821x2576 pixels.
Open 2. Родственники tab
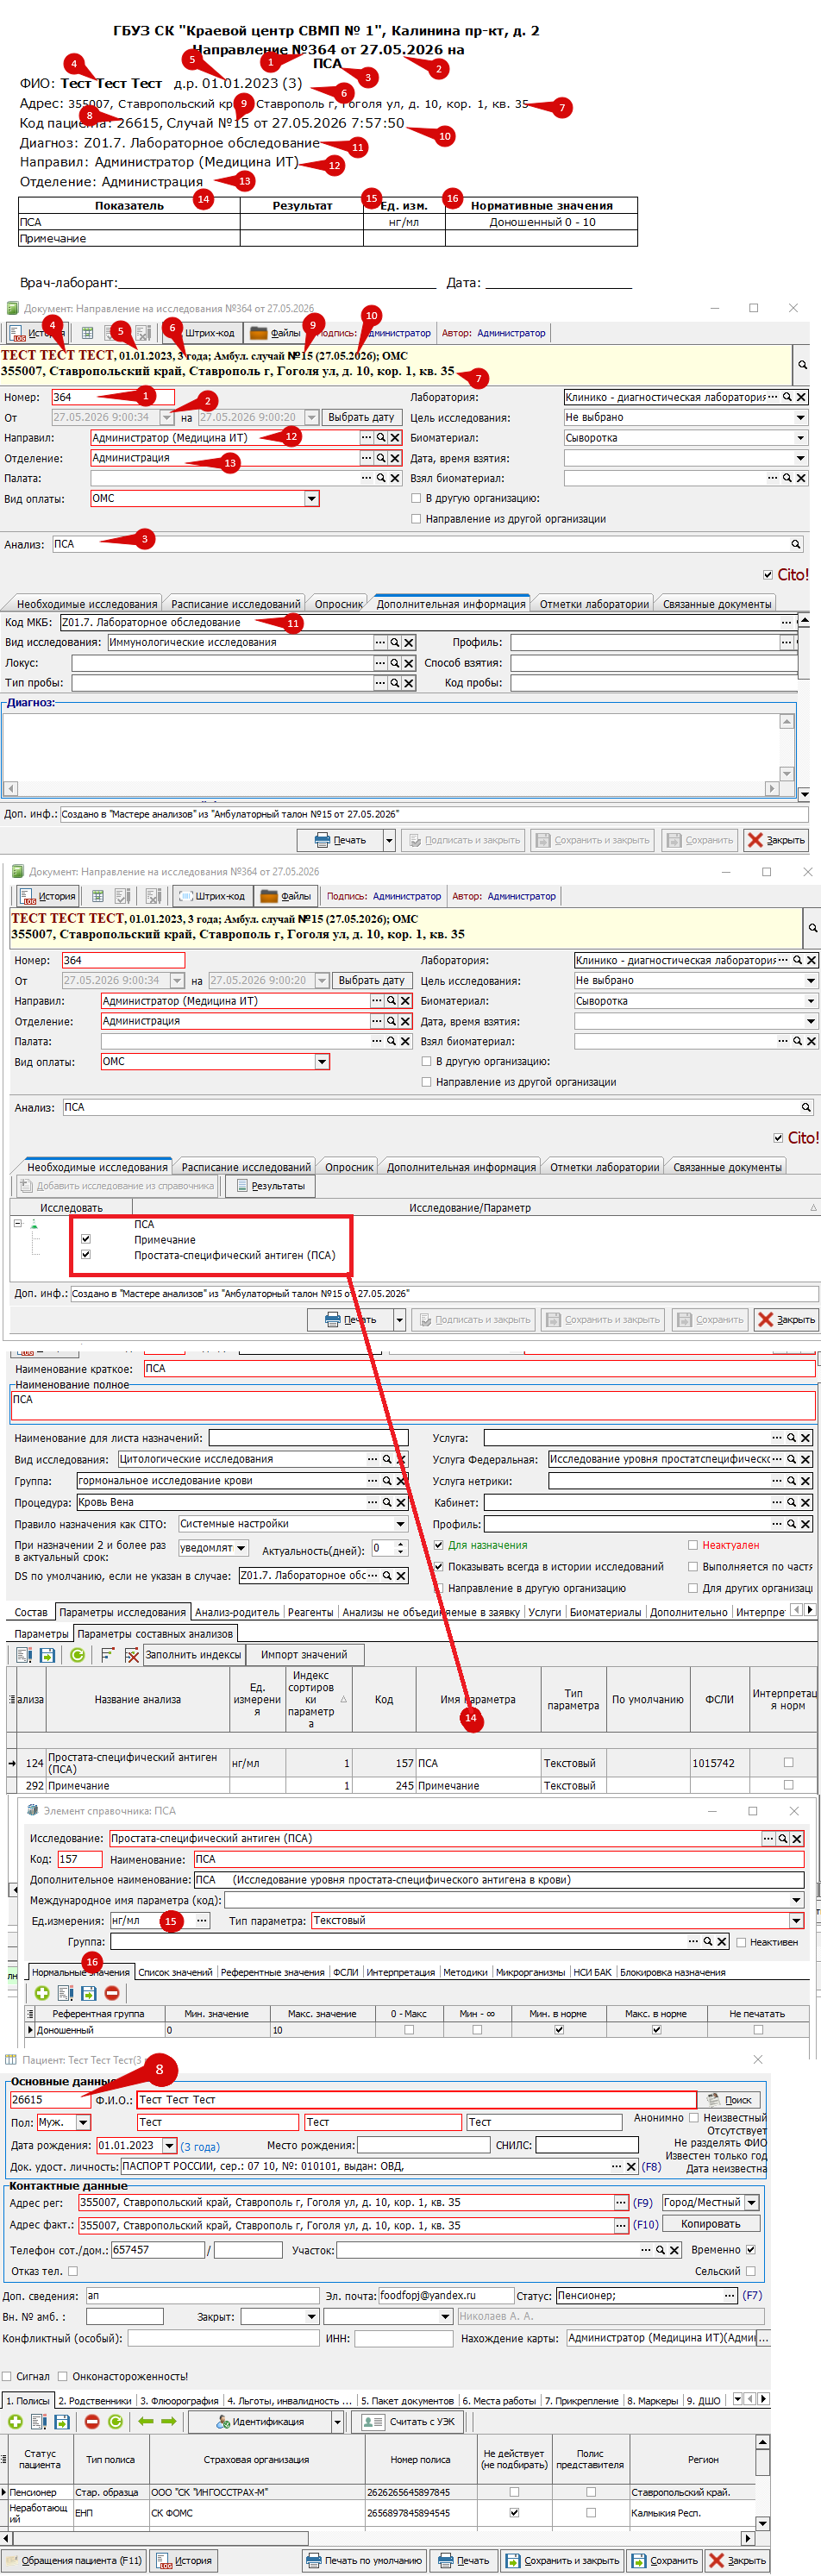(x=95, y=2400)
